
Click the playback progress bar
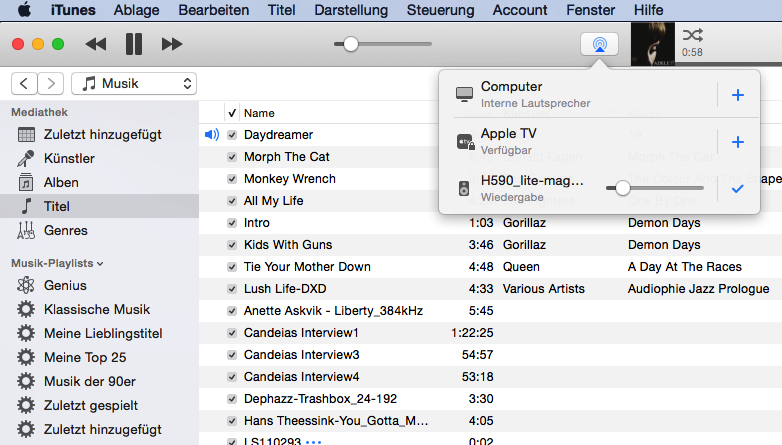click(x=728, y=64)
